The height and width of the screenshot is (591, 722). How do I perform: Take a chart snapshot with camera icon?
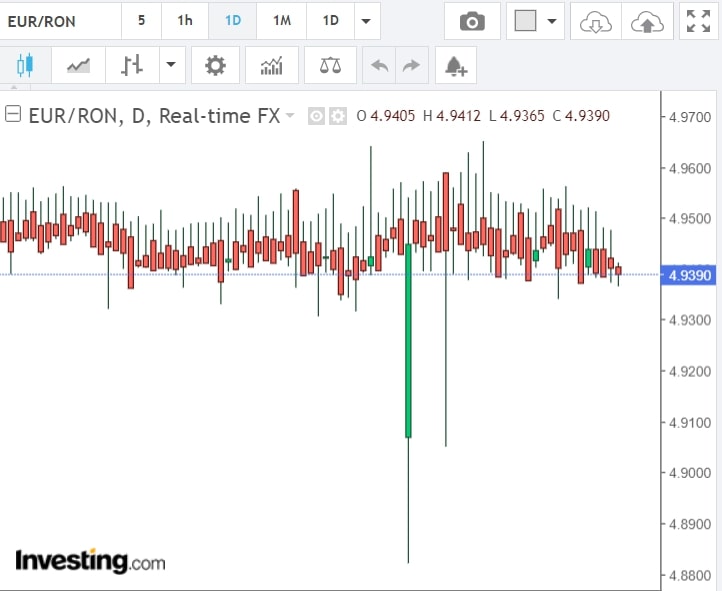(472, 21)
